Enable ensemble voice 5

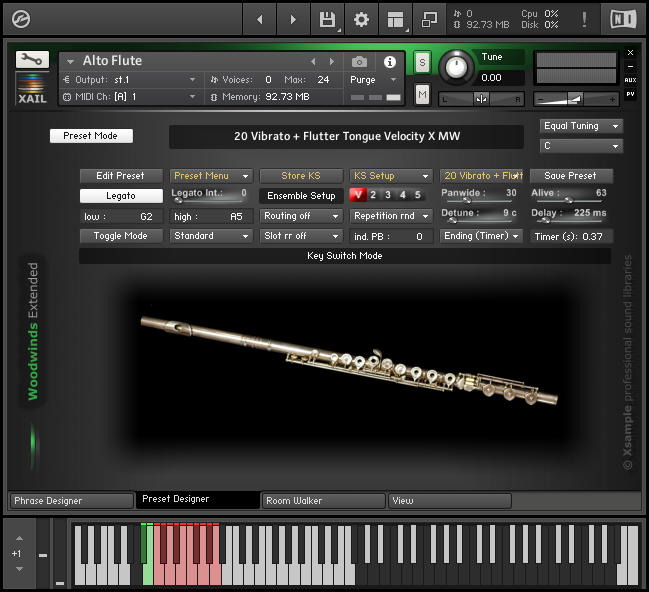point(418,195)
